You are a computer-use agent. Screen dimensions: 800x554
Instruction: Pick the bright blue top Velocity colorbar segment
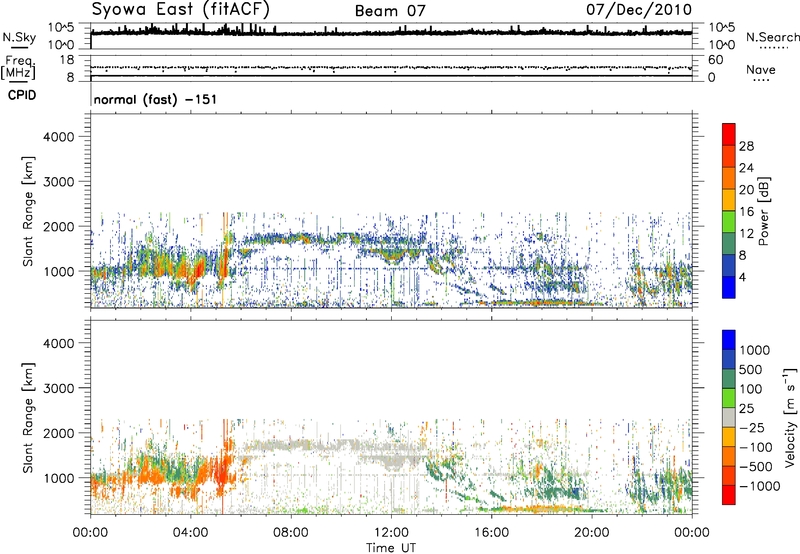(729, 340)
